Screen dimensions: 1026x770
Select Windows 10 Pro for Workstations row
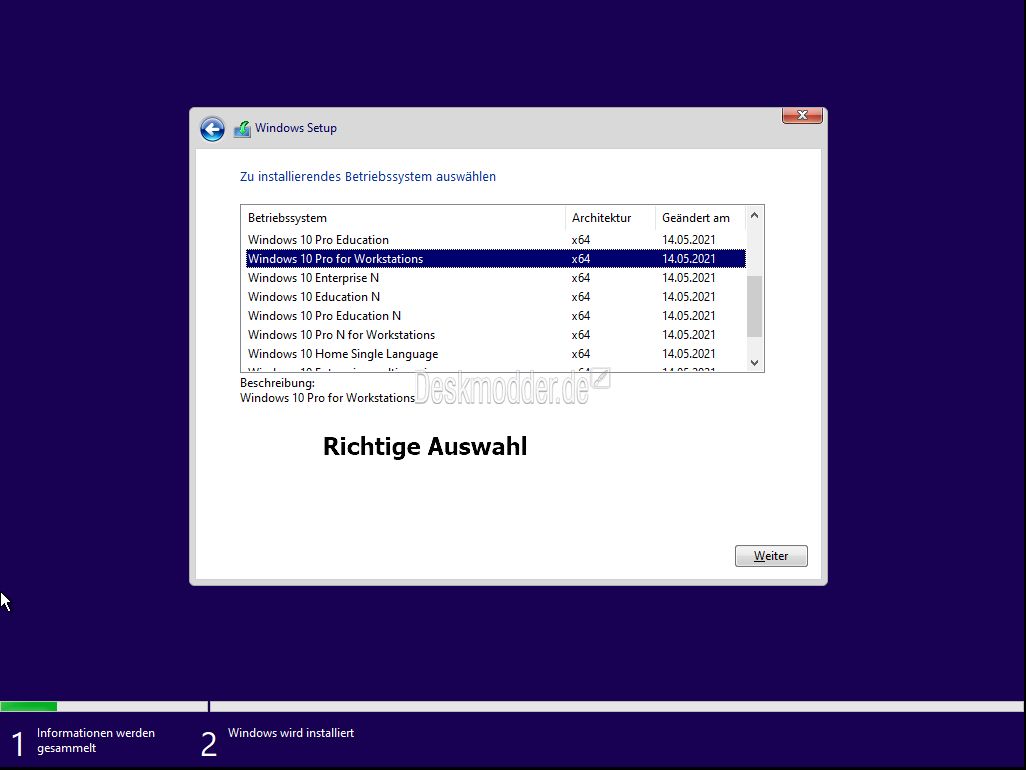[x=495, y=258]
